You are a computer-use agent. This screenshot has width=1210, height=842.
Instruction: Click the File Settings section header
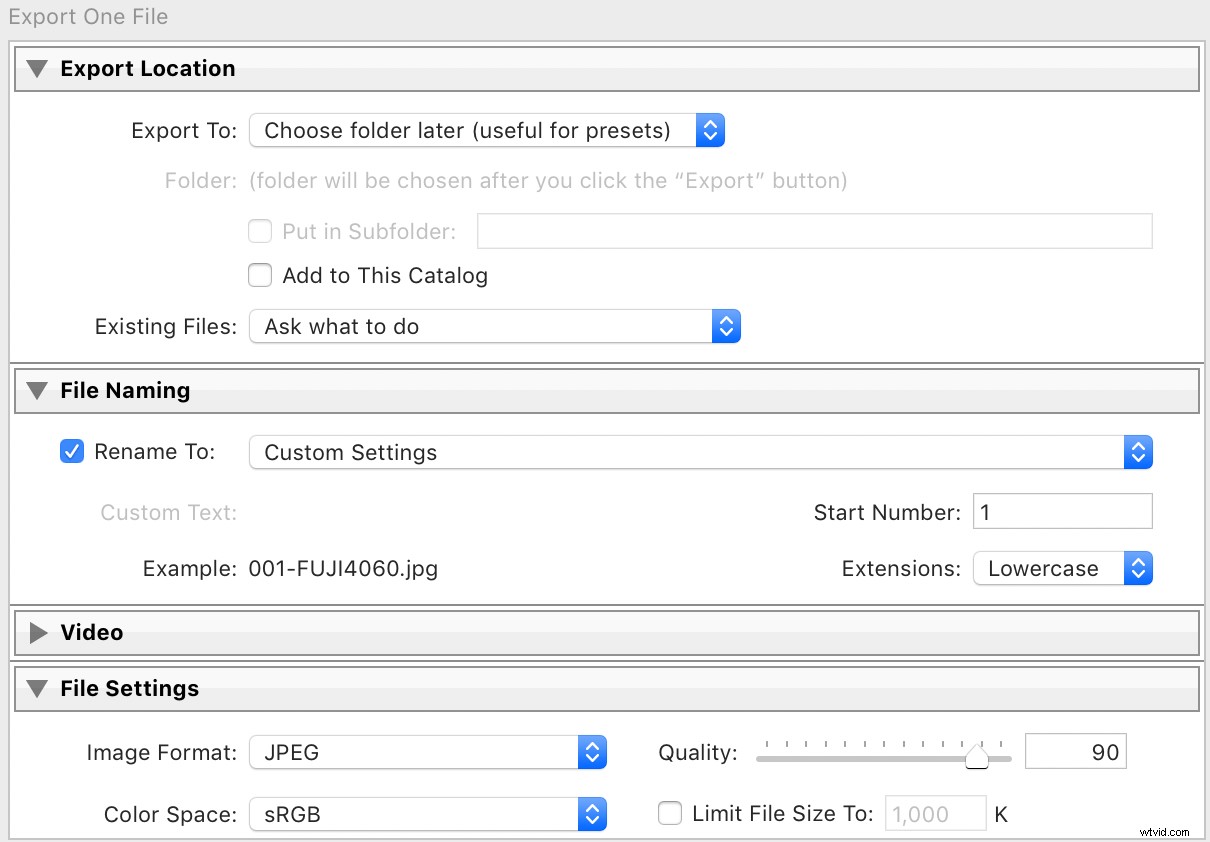(130, 689)
